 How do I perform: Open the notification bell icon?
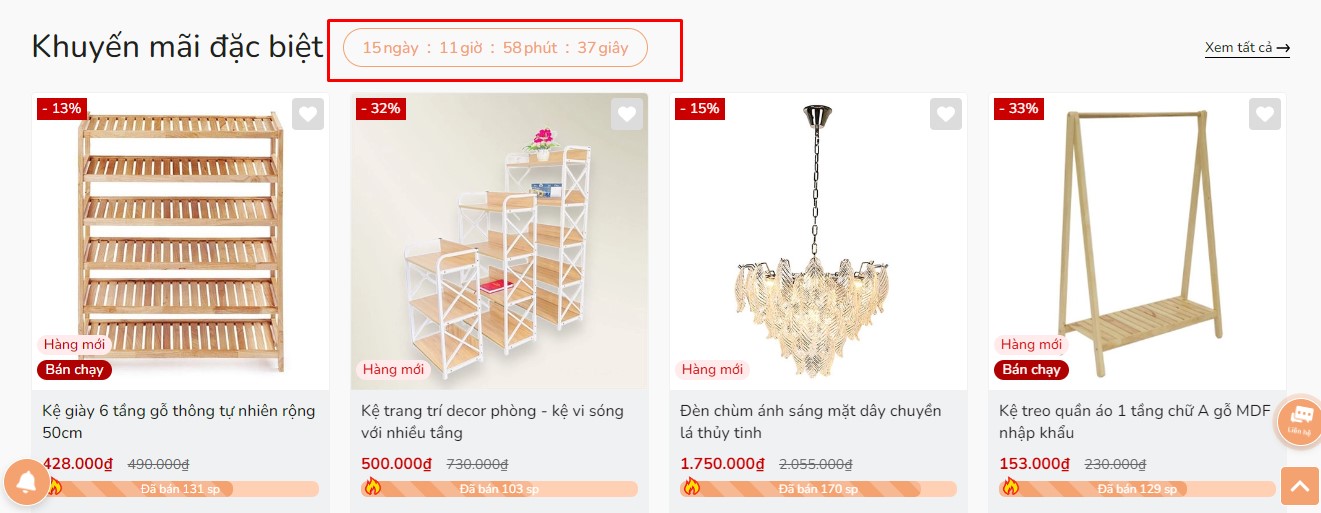pyautogui.click(x=26, y=483)
